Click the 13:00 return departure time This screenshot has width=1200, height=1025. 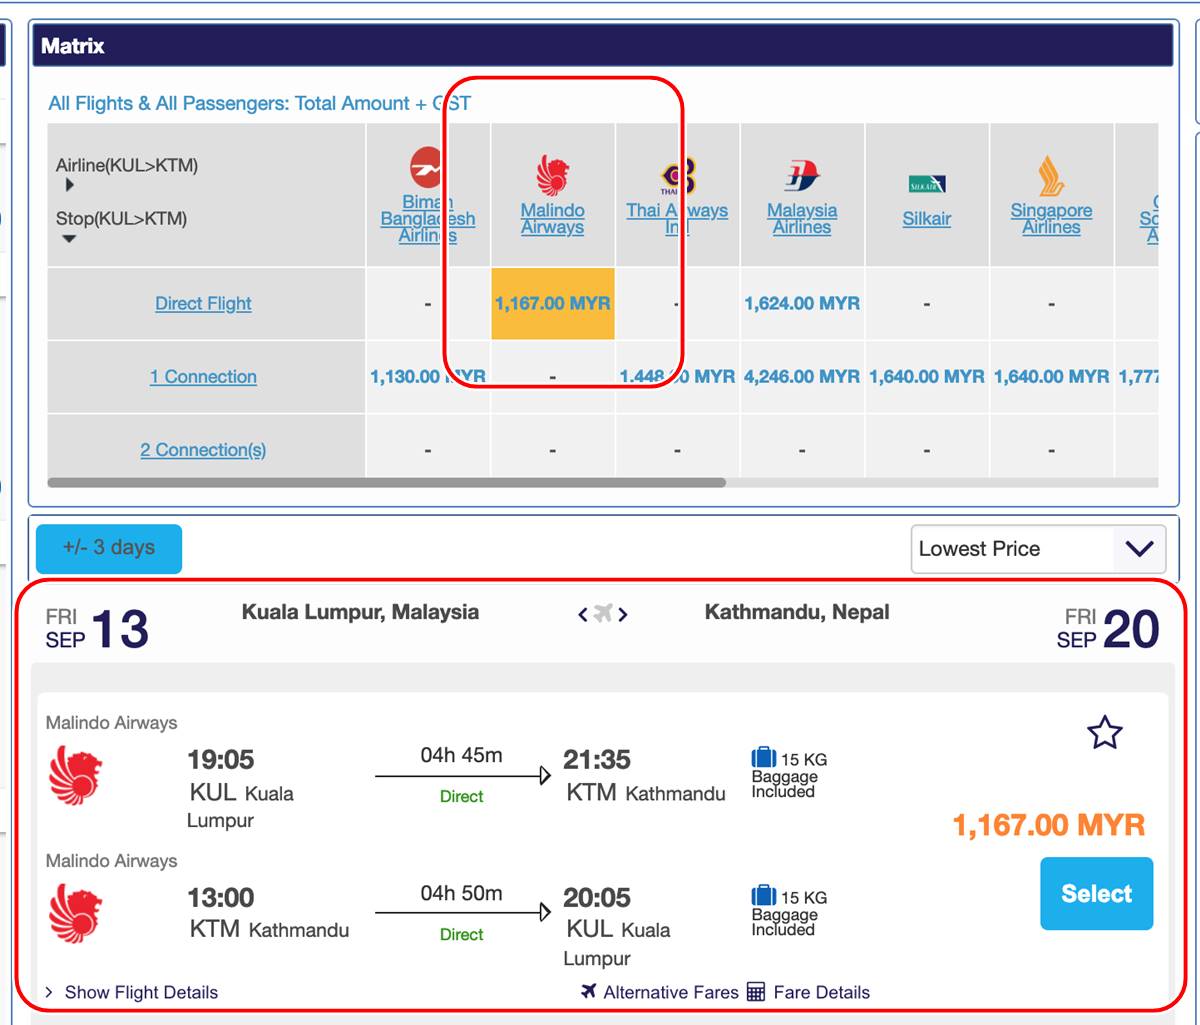pos(221,898)
